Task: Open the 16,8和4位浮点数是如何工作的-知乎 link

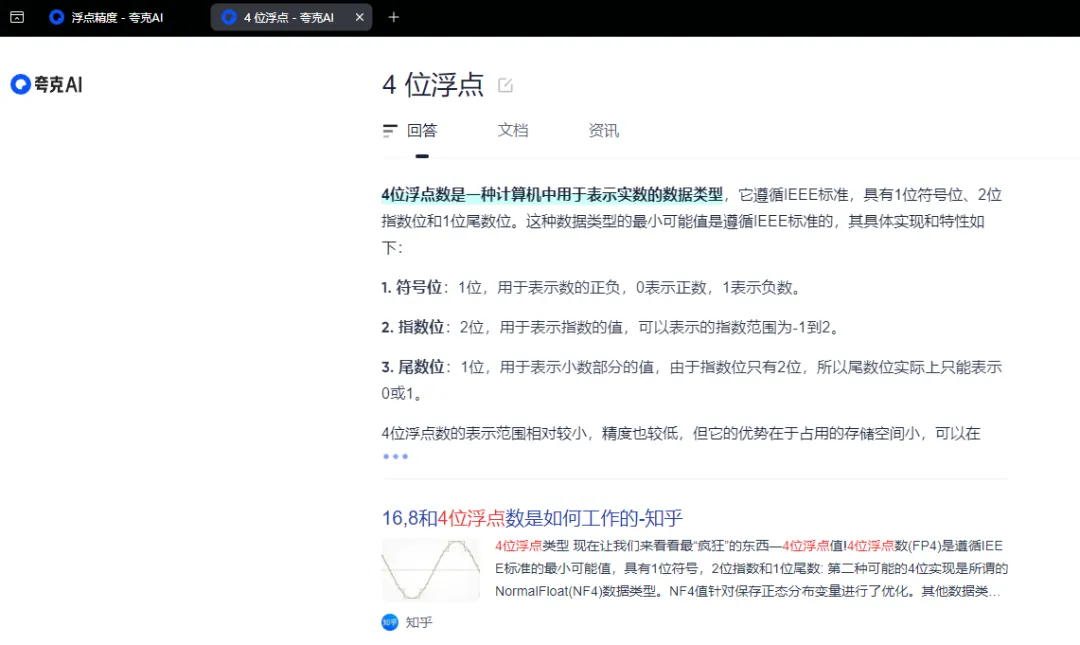Action: tap(532, 518)
